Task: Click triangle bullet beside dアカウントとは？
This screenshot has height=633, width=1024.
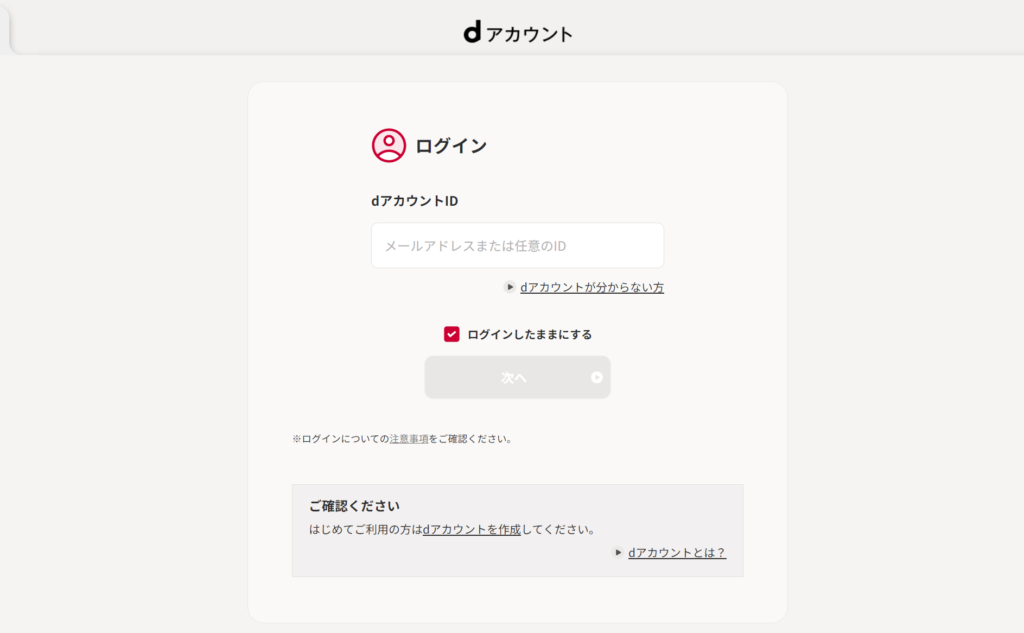Action: coord(618,552)
